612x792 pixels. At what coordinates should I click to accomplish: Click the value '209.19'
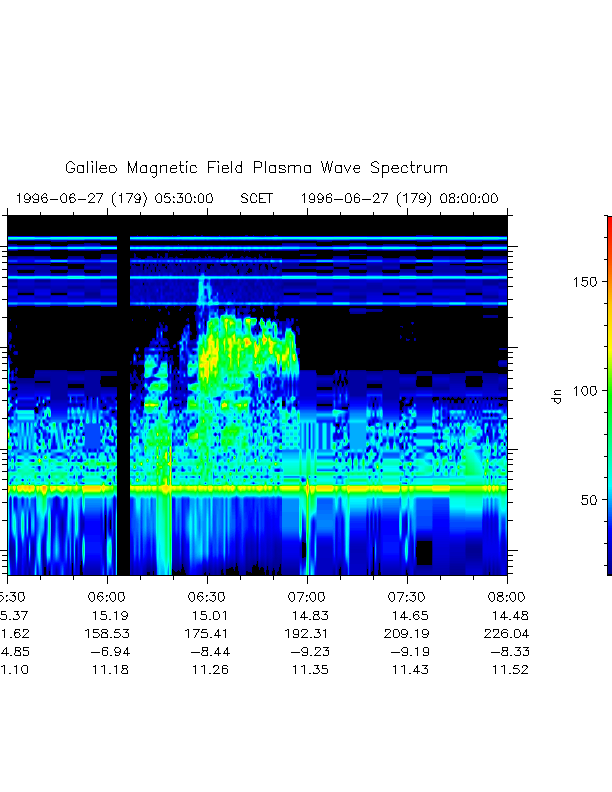[407, 633]
